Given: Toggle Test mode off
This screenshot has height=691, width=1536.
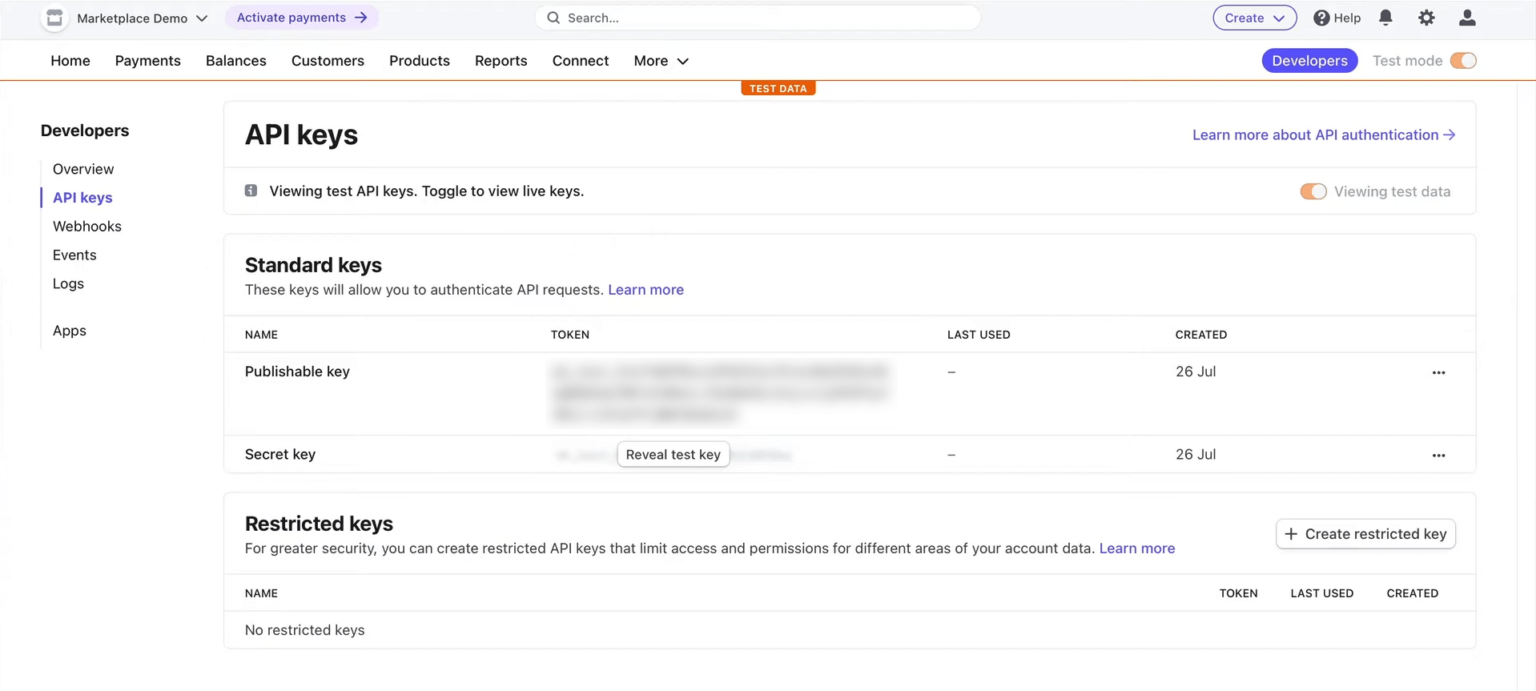Looking at the screenshot, I should pos(1464,60).
